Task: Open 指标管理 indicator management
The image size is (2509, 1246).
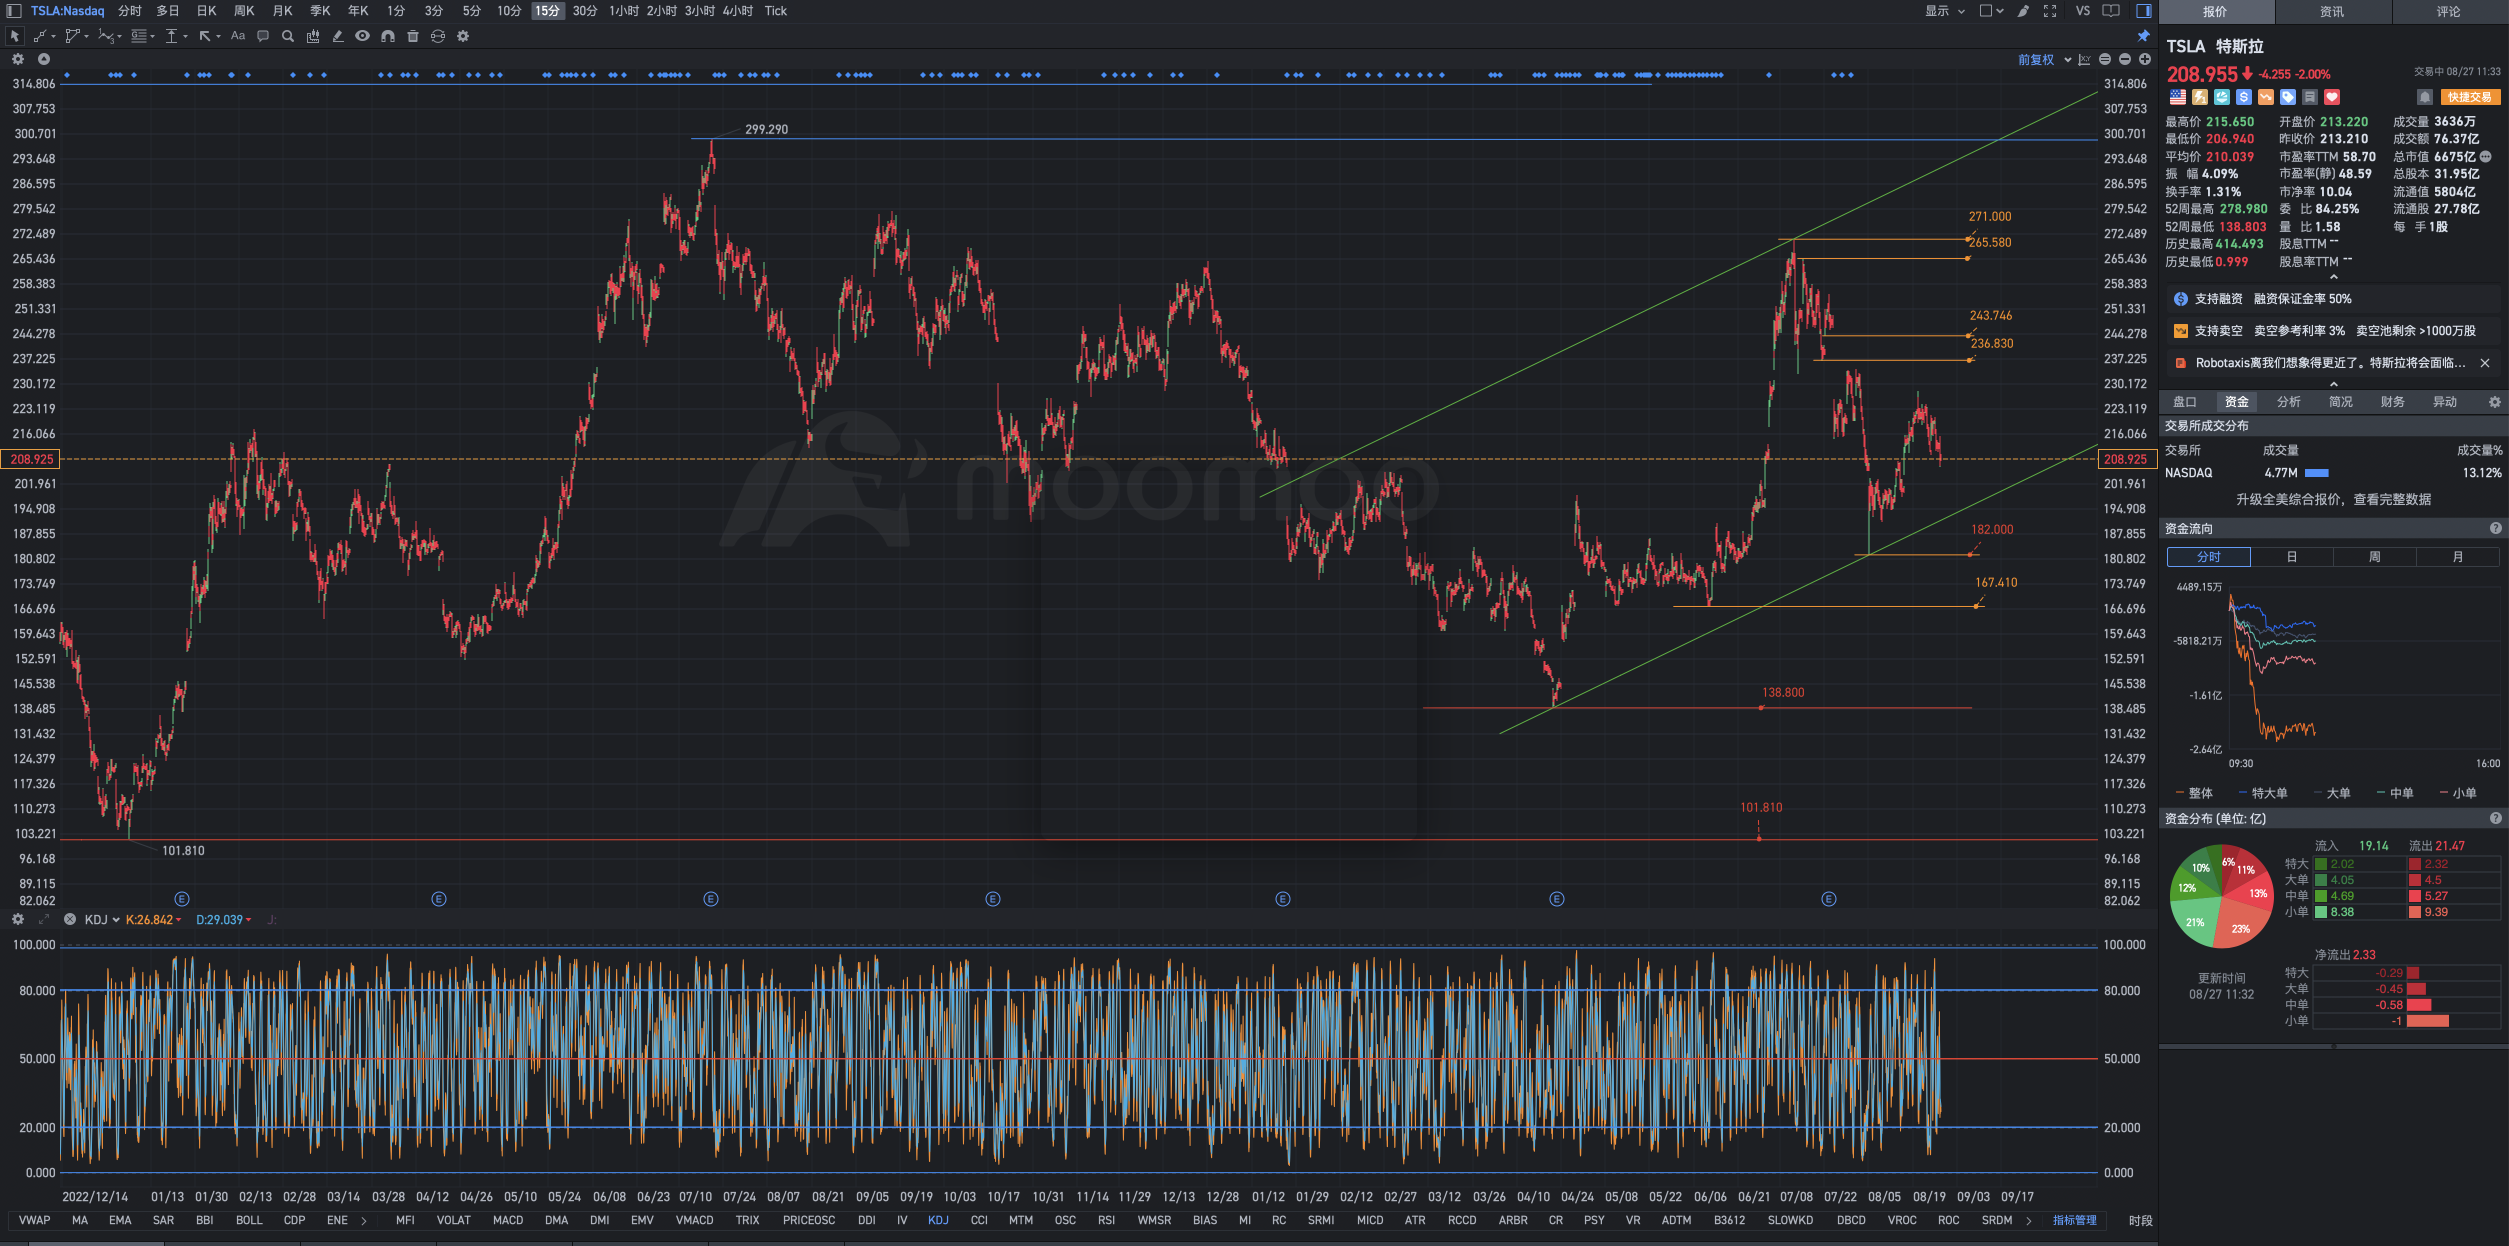Action: point(2075,1220)
